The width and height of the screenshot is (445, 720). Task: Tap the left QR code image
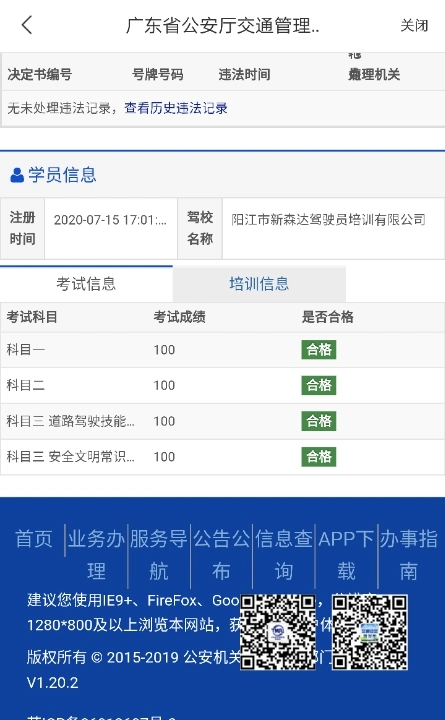278,632
